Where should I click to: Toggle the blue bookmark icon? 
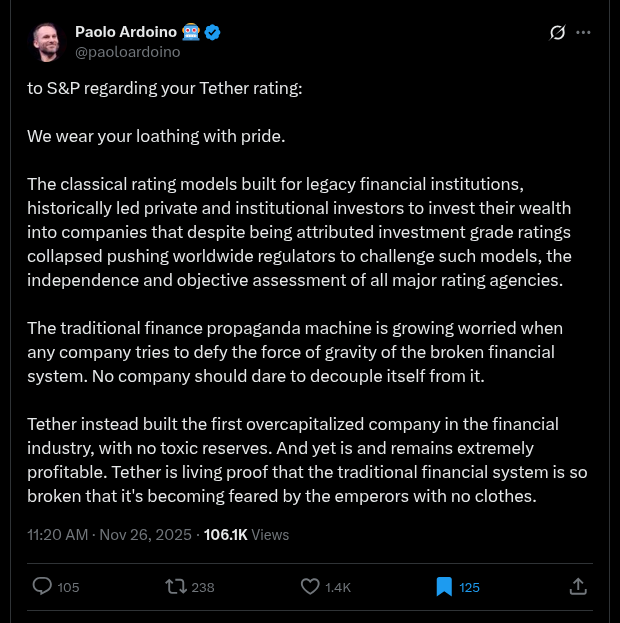point(444,587)
